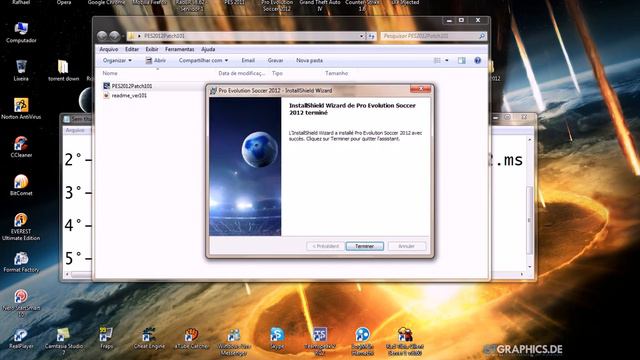Select the torrent down folder icon
The width and height of the screenshot is (640, 360).
(x=63, y=70)
